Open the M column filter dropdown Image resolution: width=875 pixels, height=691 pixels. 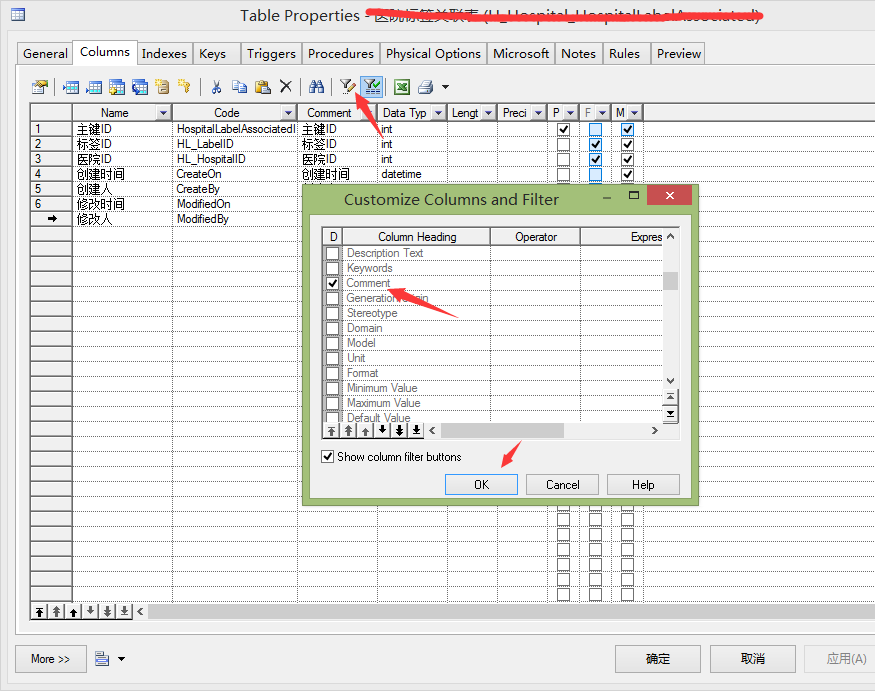(x=634, y=113)
